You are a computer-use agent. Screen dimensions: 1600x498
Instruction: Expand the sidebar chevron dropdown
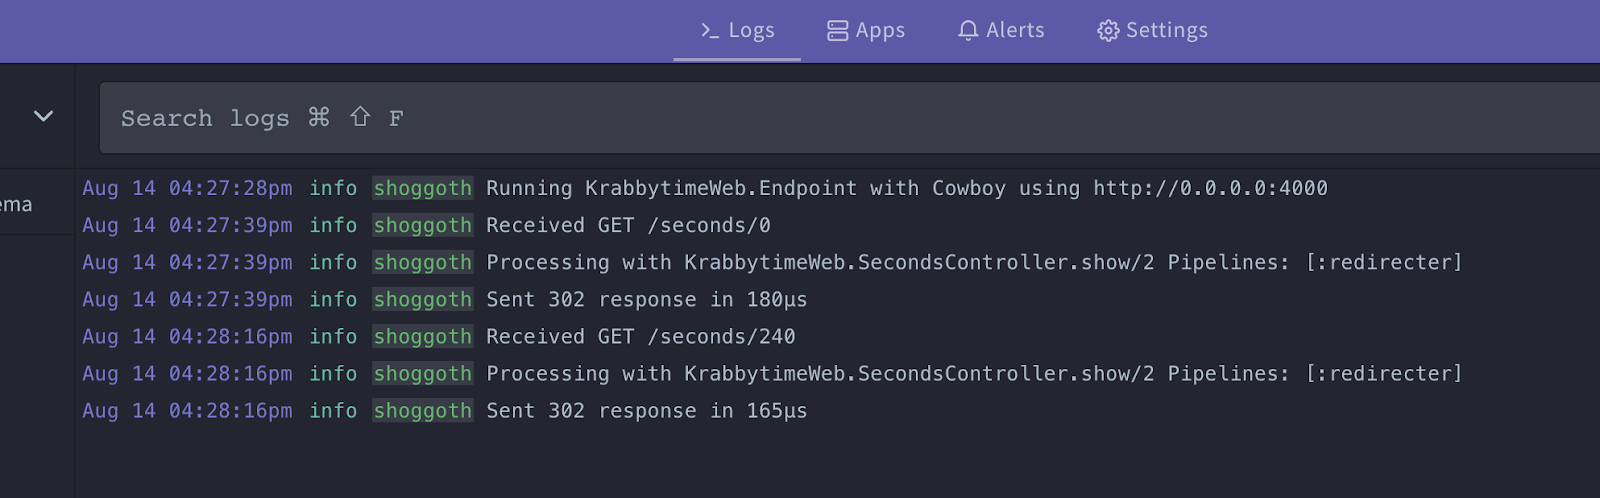pos(43,116)
